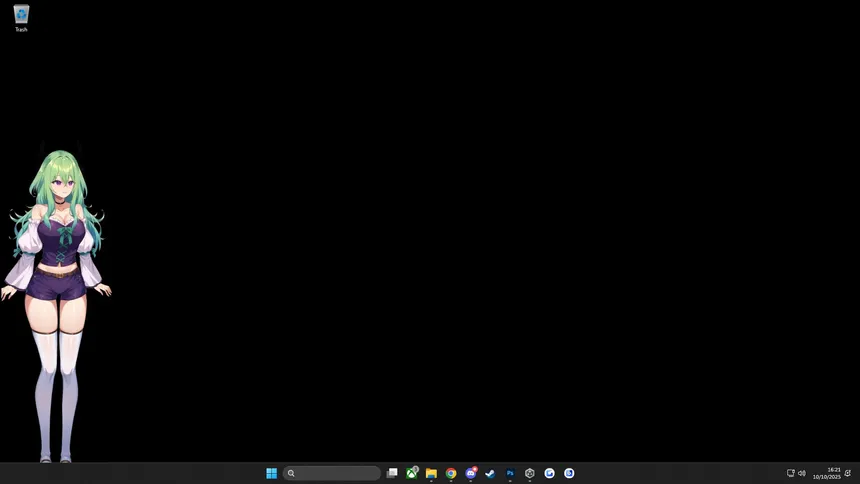Open the Windows Start menu

click(x=271, y=473)
